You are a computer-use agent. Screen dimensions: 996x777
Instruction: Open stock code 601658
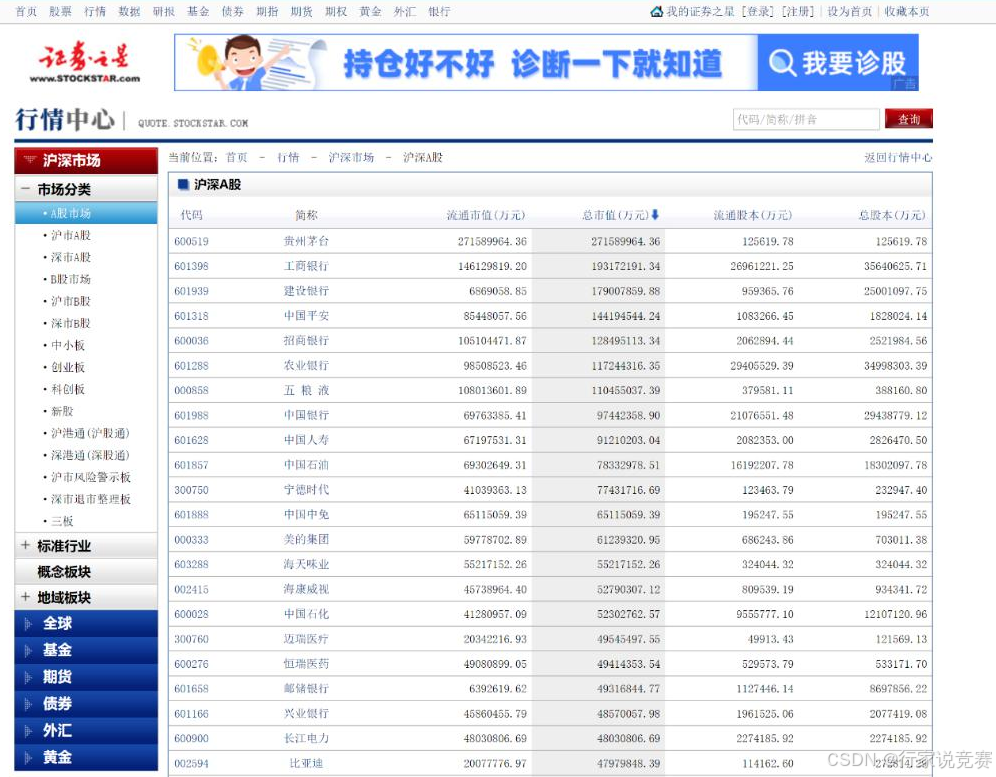(191, 689)
